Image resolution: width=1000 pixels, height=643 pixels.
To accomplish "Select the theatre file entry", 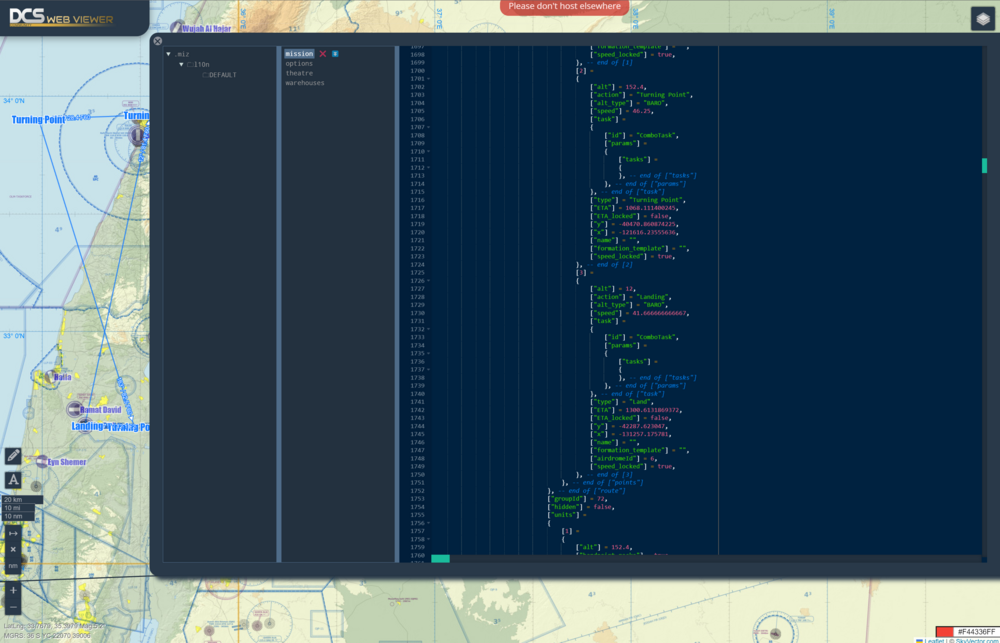I will pyautogui.click(x=299, y=73).
